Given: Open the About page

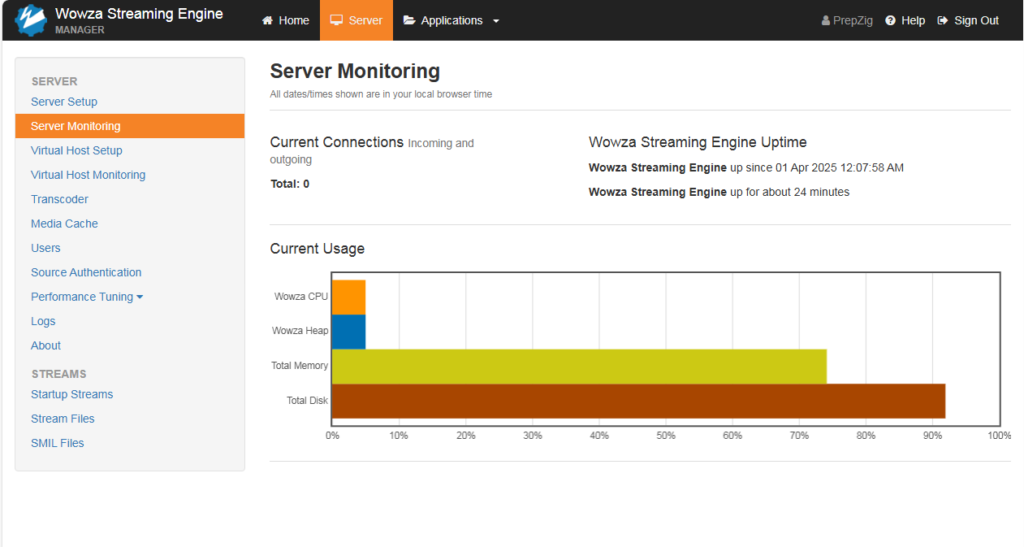Looking at the screenshot, I should click(46, 345).
